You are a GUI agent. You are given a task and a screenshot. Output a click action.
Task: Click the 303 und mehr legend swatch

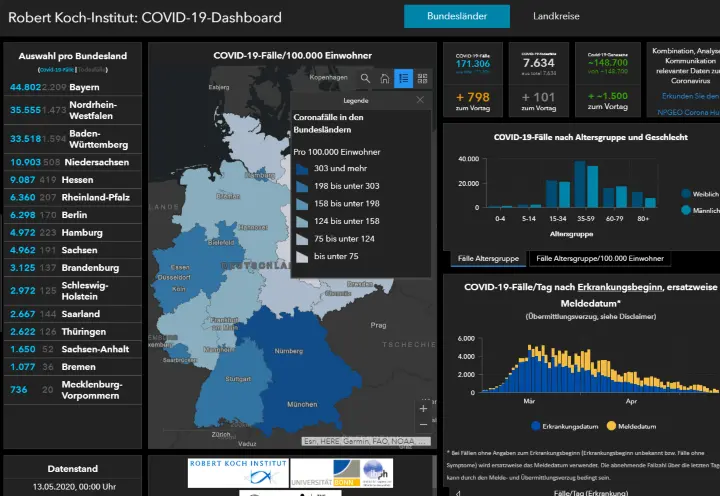pos(302,169)
